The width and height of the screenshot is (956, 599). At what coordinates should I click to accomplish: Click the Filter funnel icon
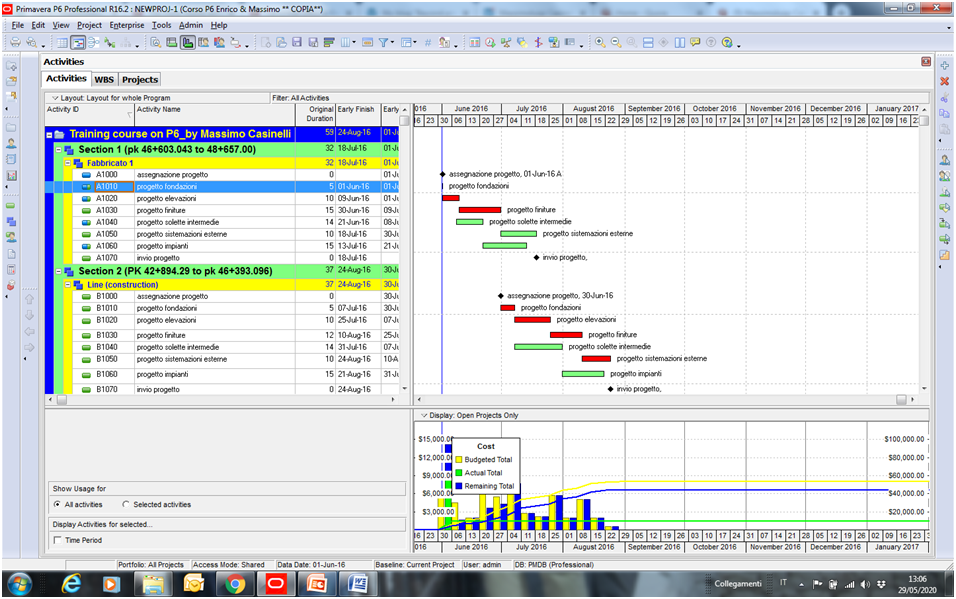click(383, 42)
